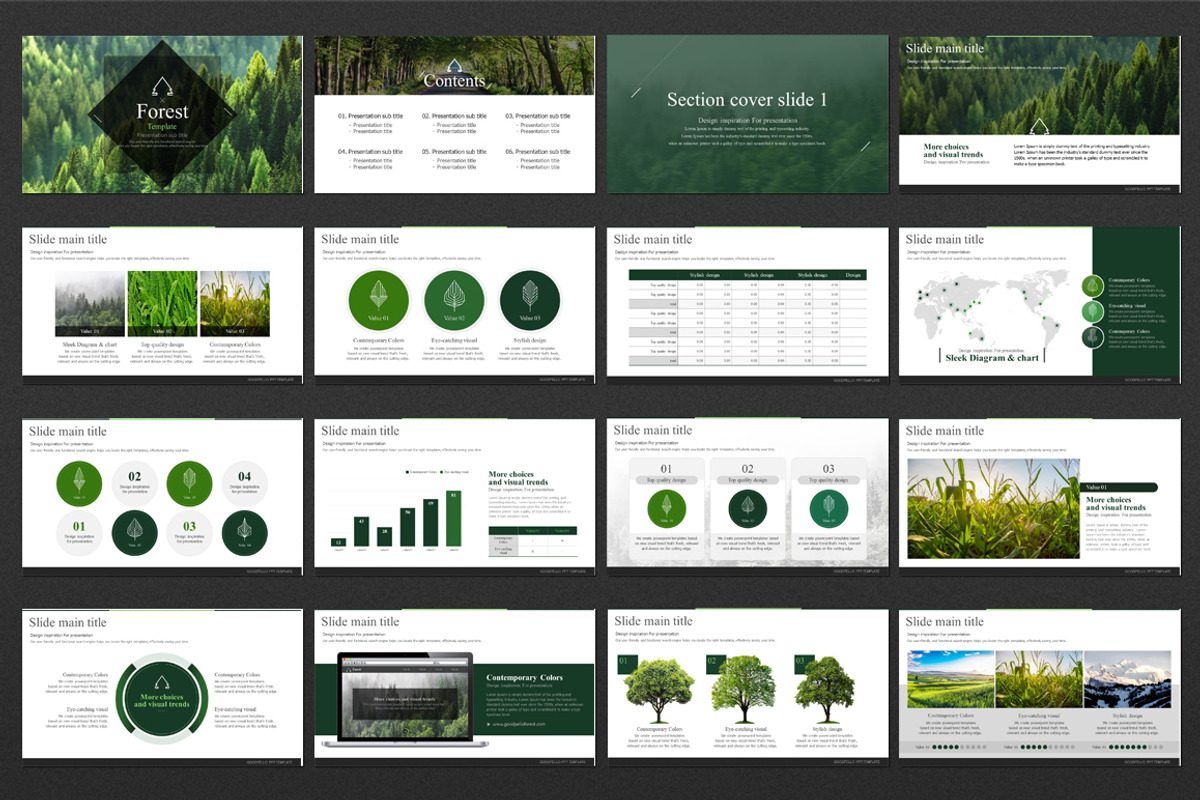Click the Stylish design leaf icon in Value 03 circle
Viewport: 1200px width, 800px height.
(530, 293)
